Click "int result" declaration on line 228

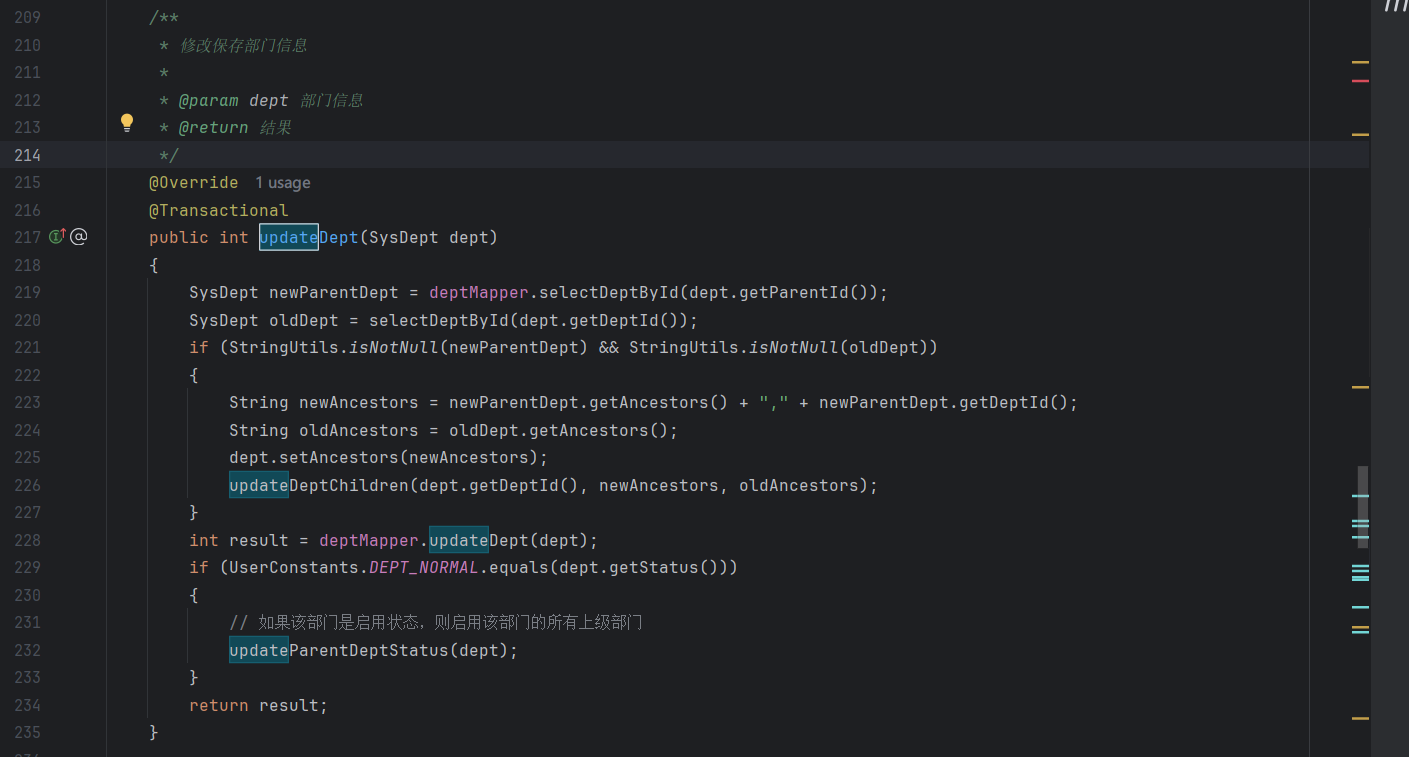click(239, 540)
